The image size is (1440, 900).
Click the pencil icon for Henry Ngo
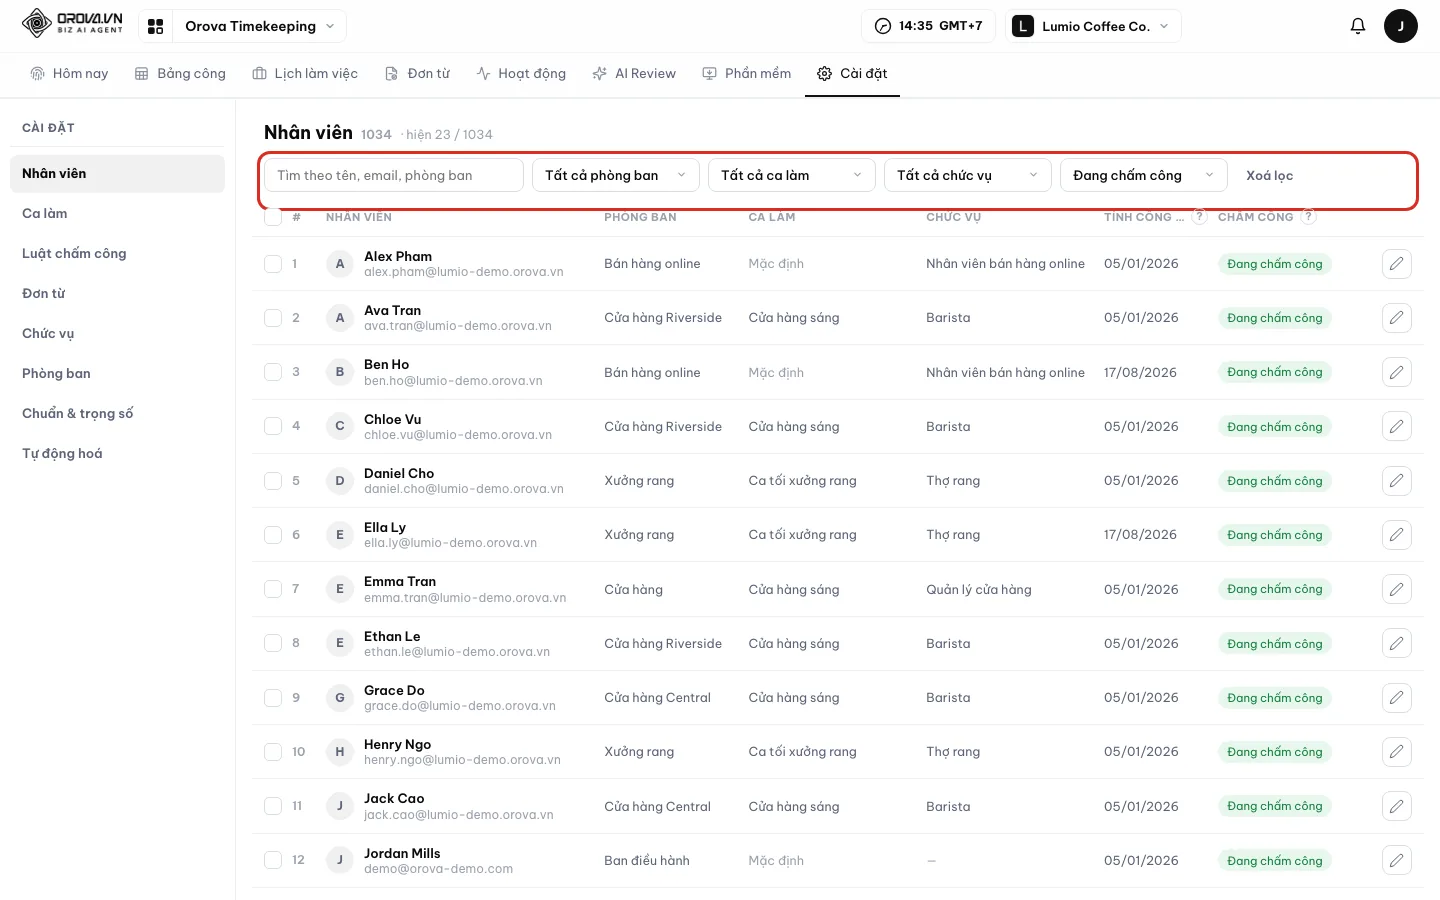(x=1396, y=752)
